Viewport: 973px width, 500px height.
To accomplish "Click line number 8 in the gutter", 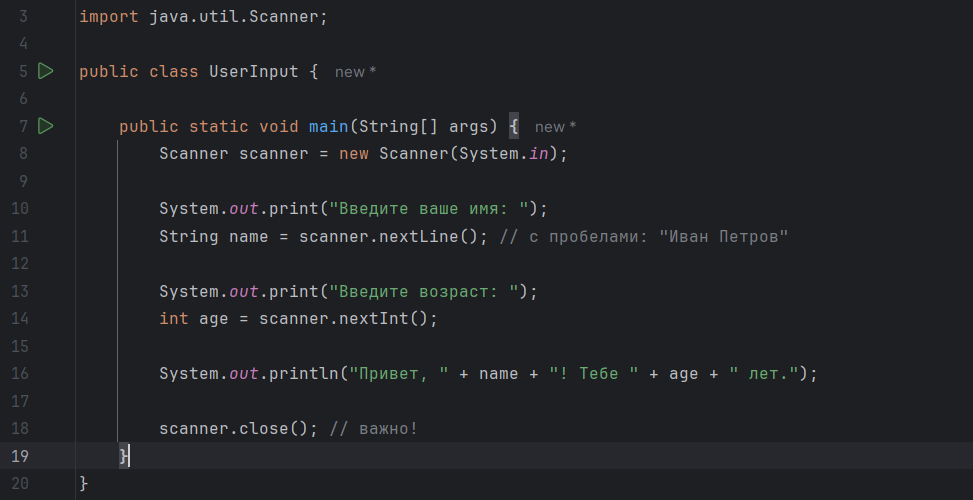I will [x=23, y=154].
